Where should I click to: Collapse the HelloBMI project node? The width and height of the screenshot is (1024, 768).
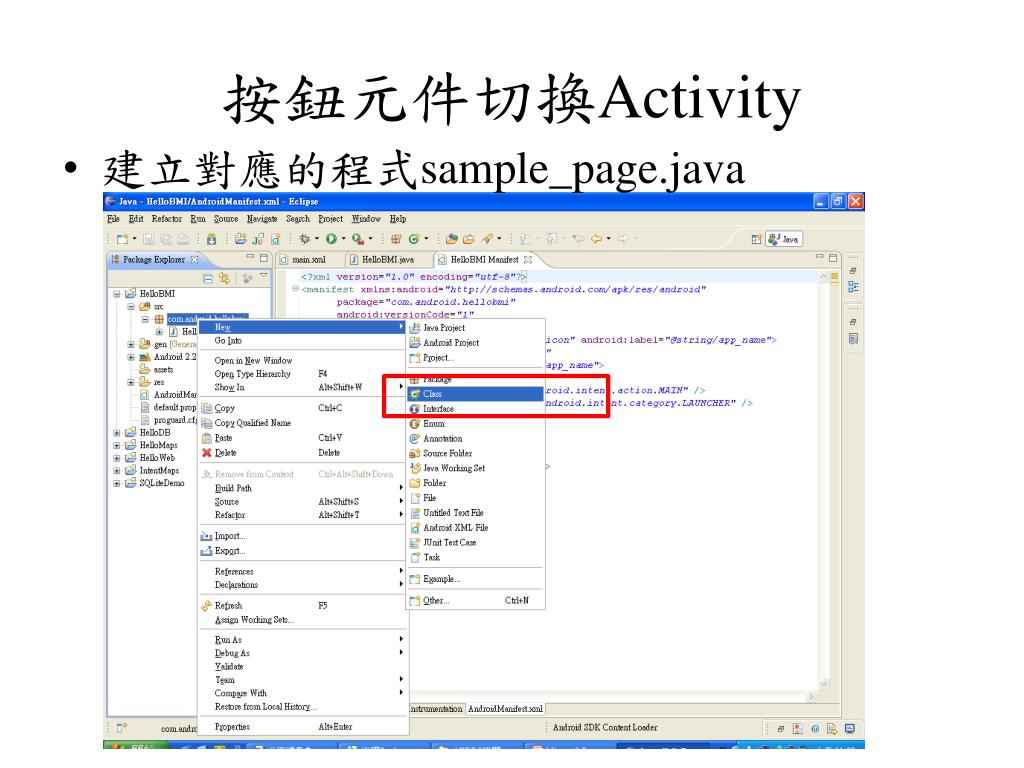(x=117, y=294)
